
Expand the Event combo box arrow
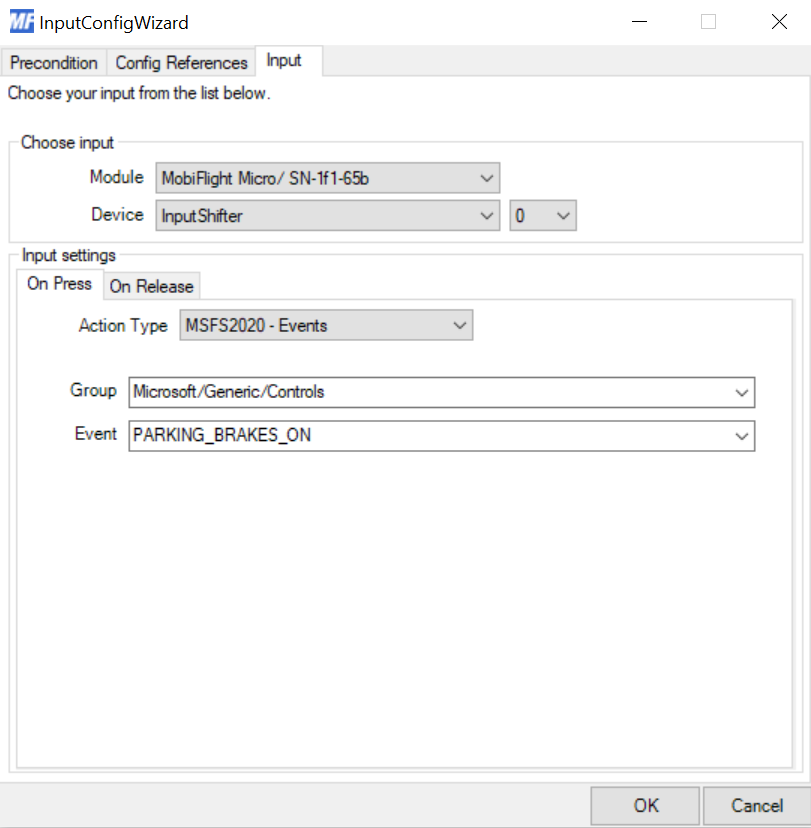pyautogui.click(x=742, y=436)
